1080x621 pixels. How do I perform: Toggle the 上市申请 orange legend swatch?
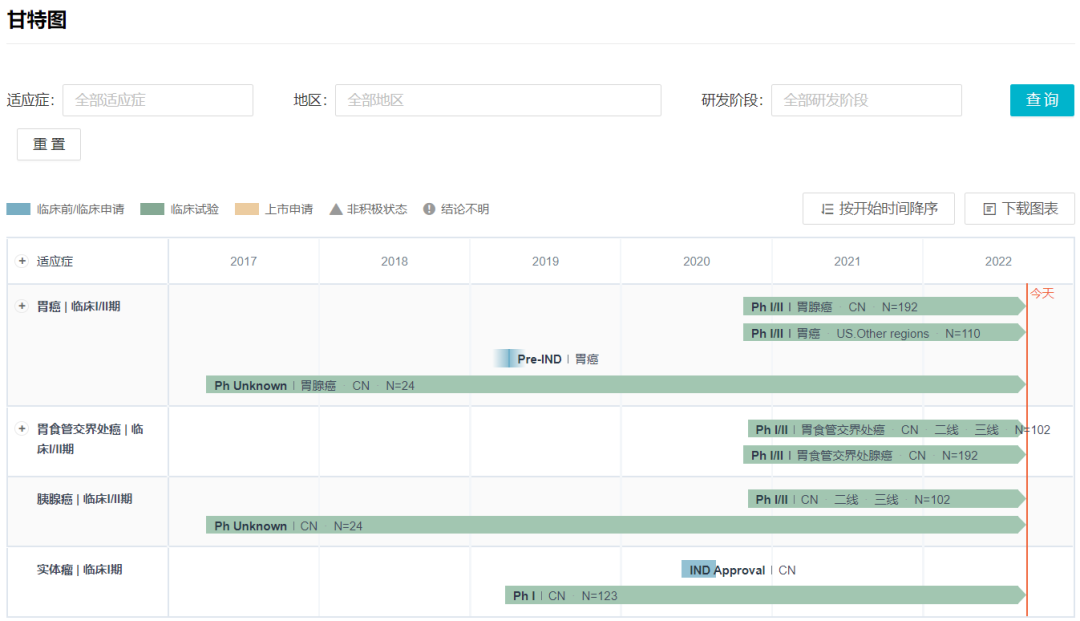(x=247, y=209)
